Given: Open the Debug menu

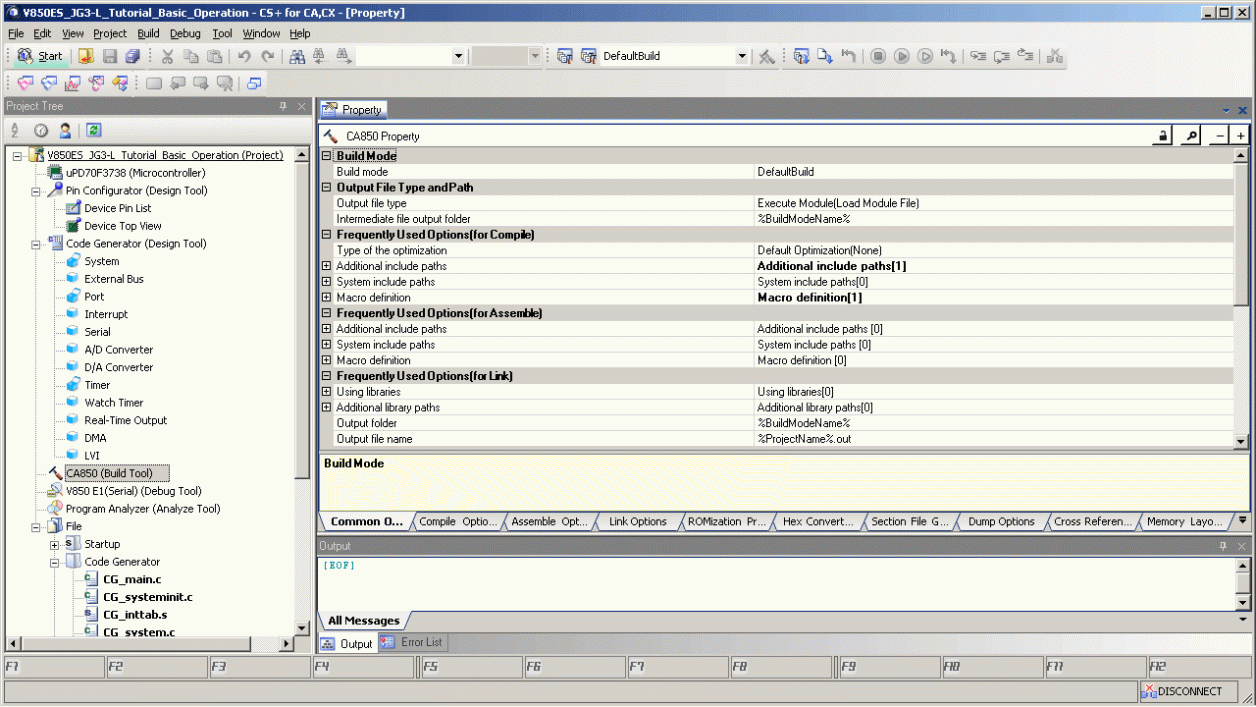Looking at the screenshot, I should tap(186, 33).
